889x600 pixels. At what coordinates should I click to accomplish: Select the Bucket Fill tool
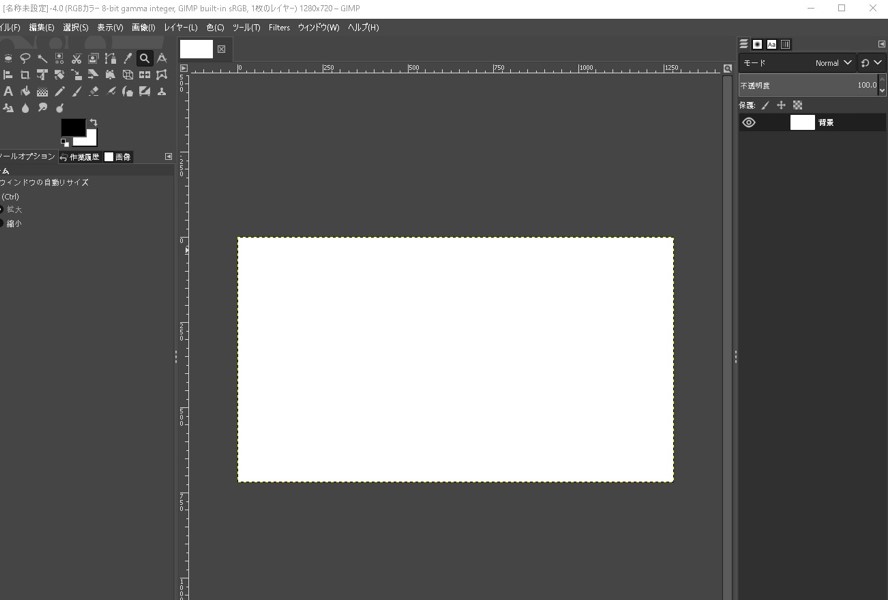pos(25,92)
